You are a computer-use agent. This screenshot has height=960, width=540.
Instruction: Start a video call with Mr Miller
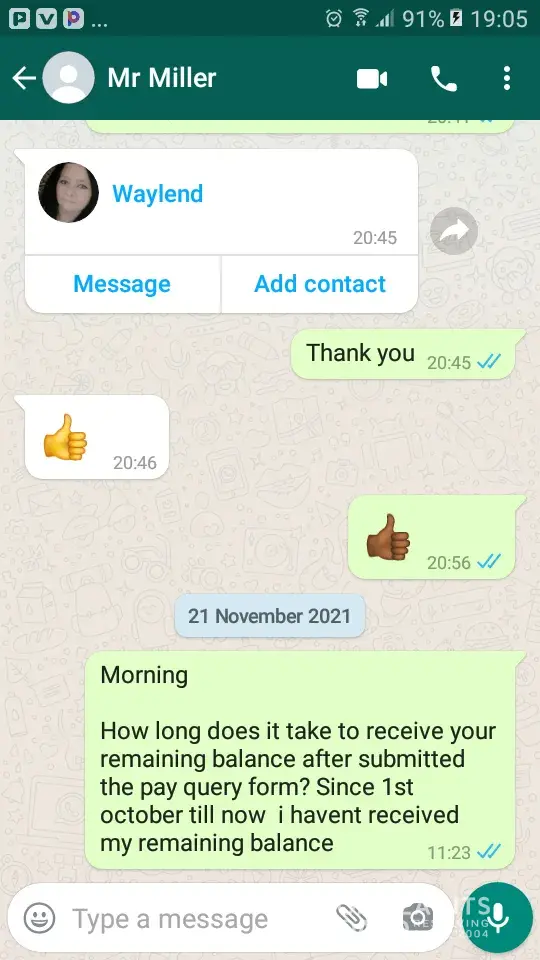coord(372,78)
